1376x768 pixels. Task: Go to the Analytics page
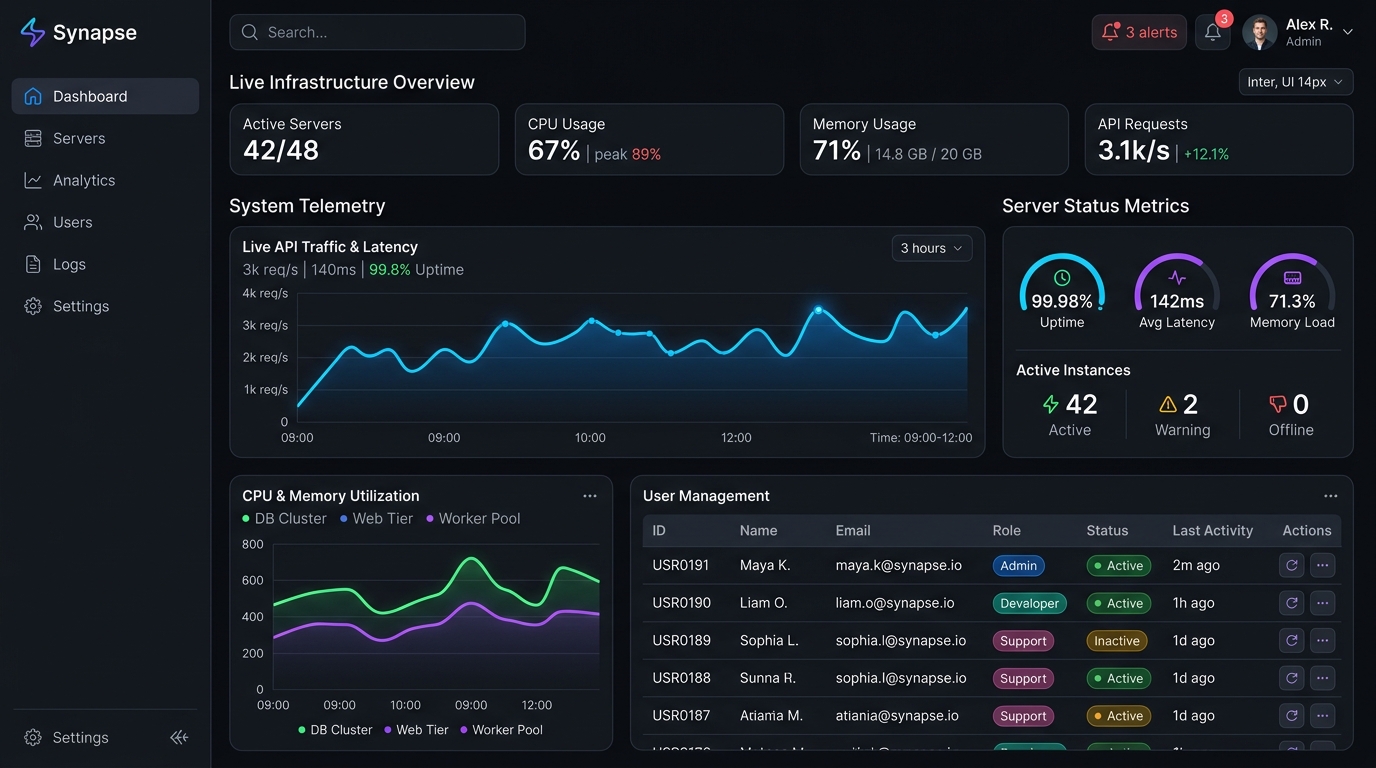105,180
